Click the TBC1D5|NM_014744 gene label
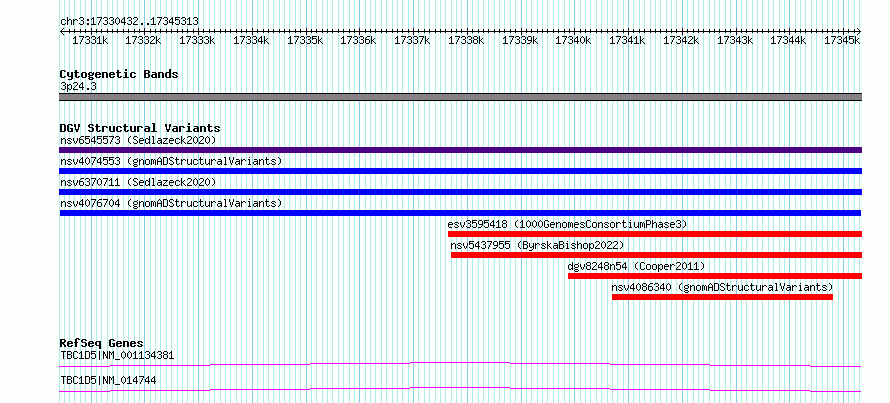Viewport: 890px width, 403px height. (108, 380)
